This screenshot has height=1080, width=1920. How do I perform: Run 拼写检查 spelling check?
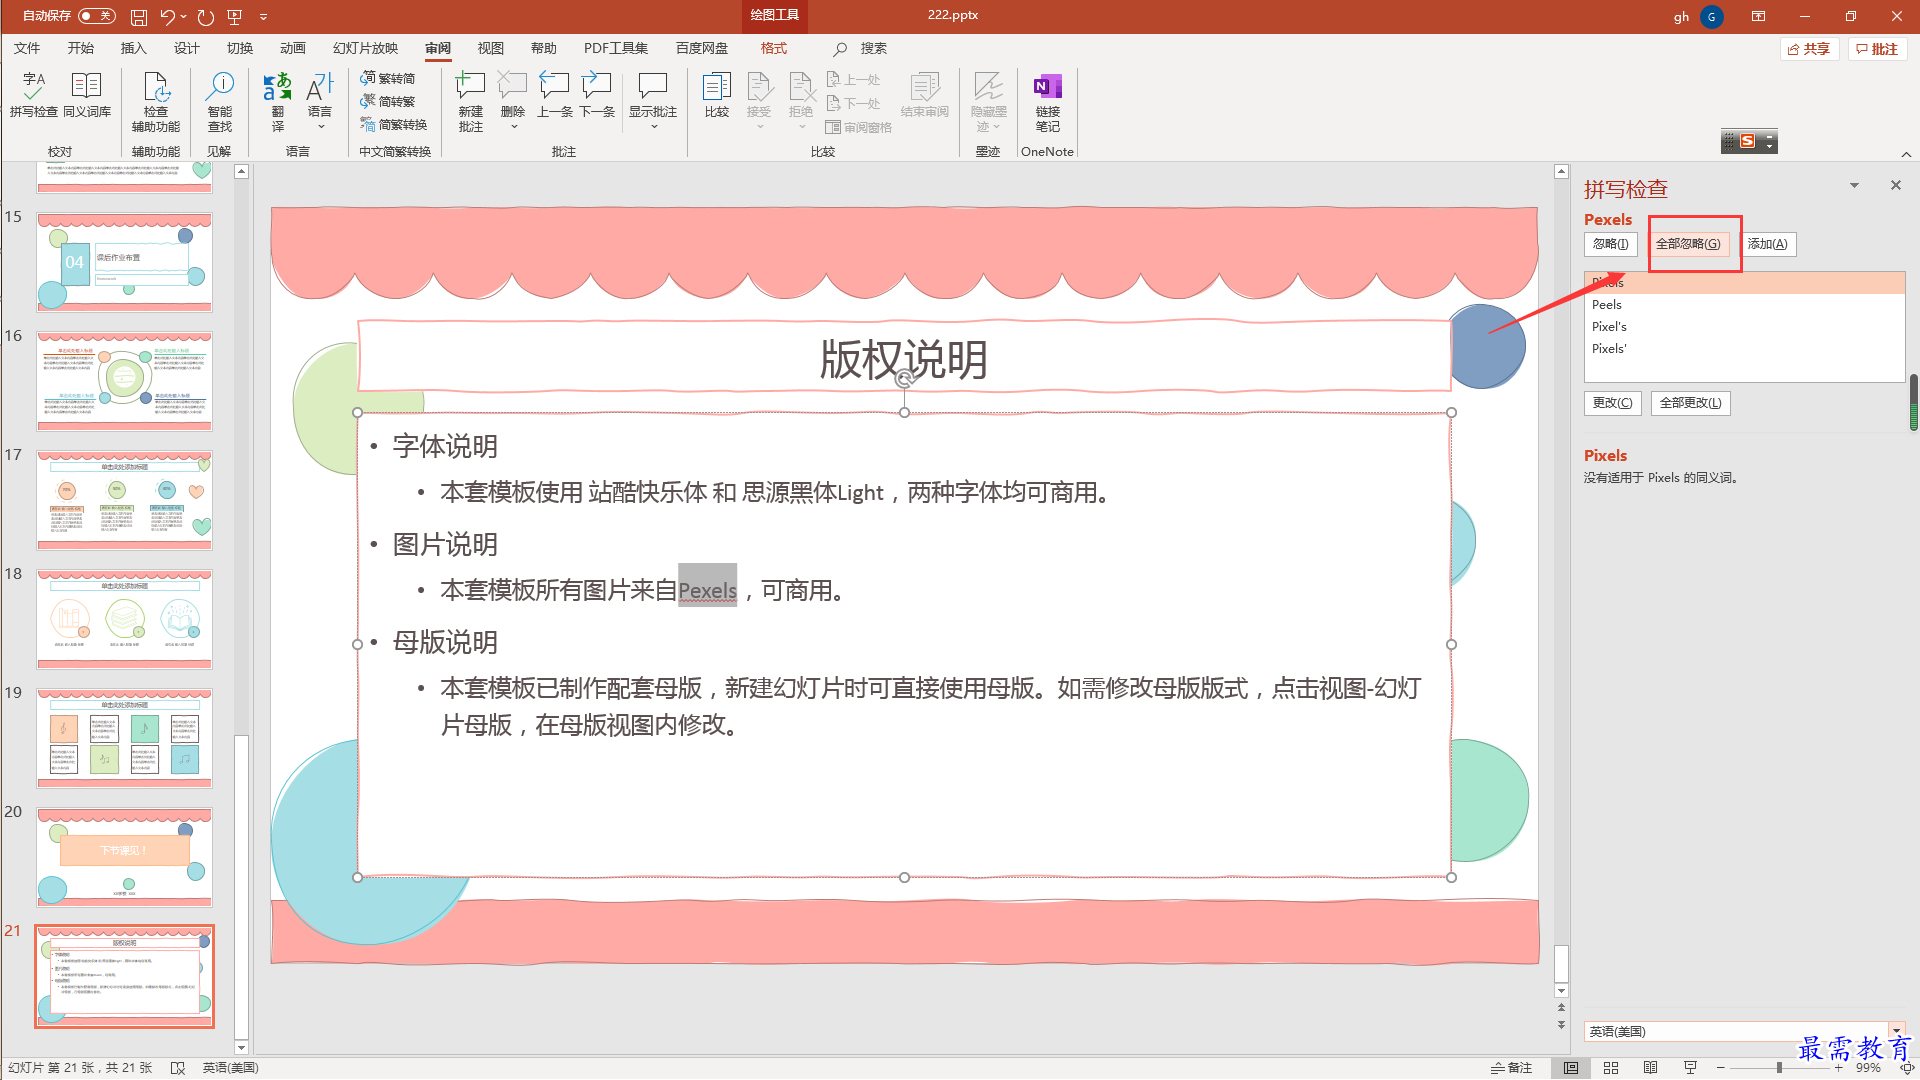(x=34, y=96)
